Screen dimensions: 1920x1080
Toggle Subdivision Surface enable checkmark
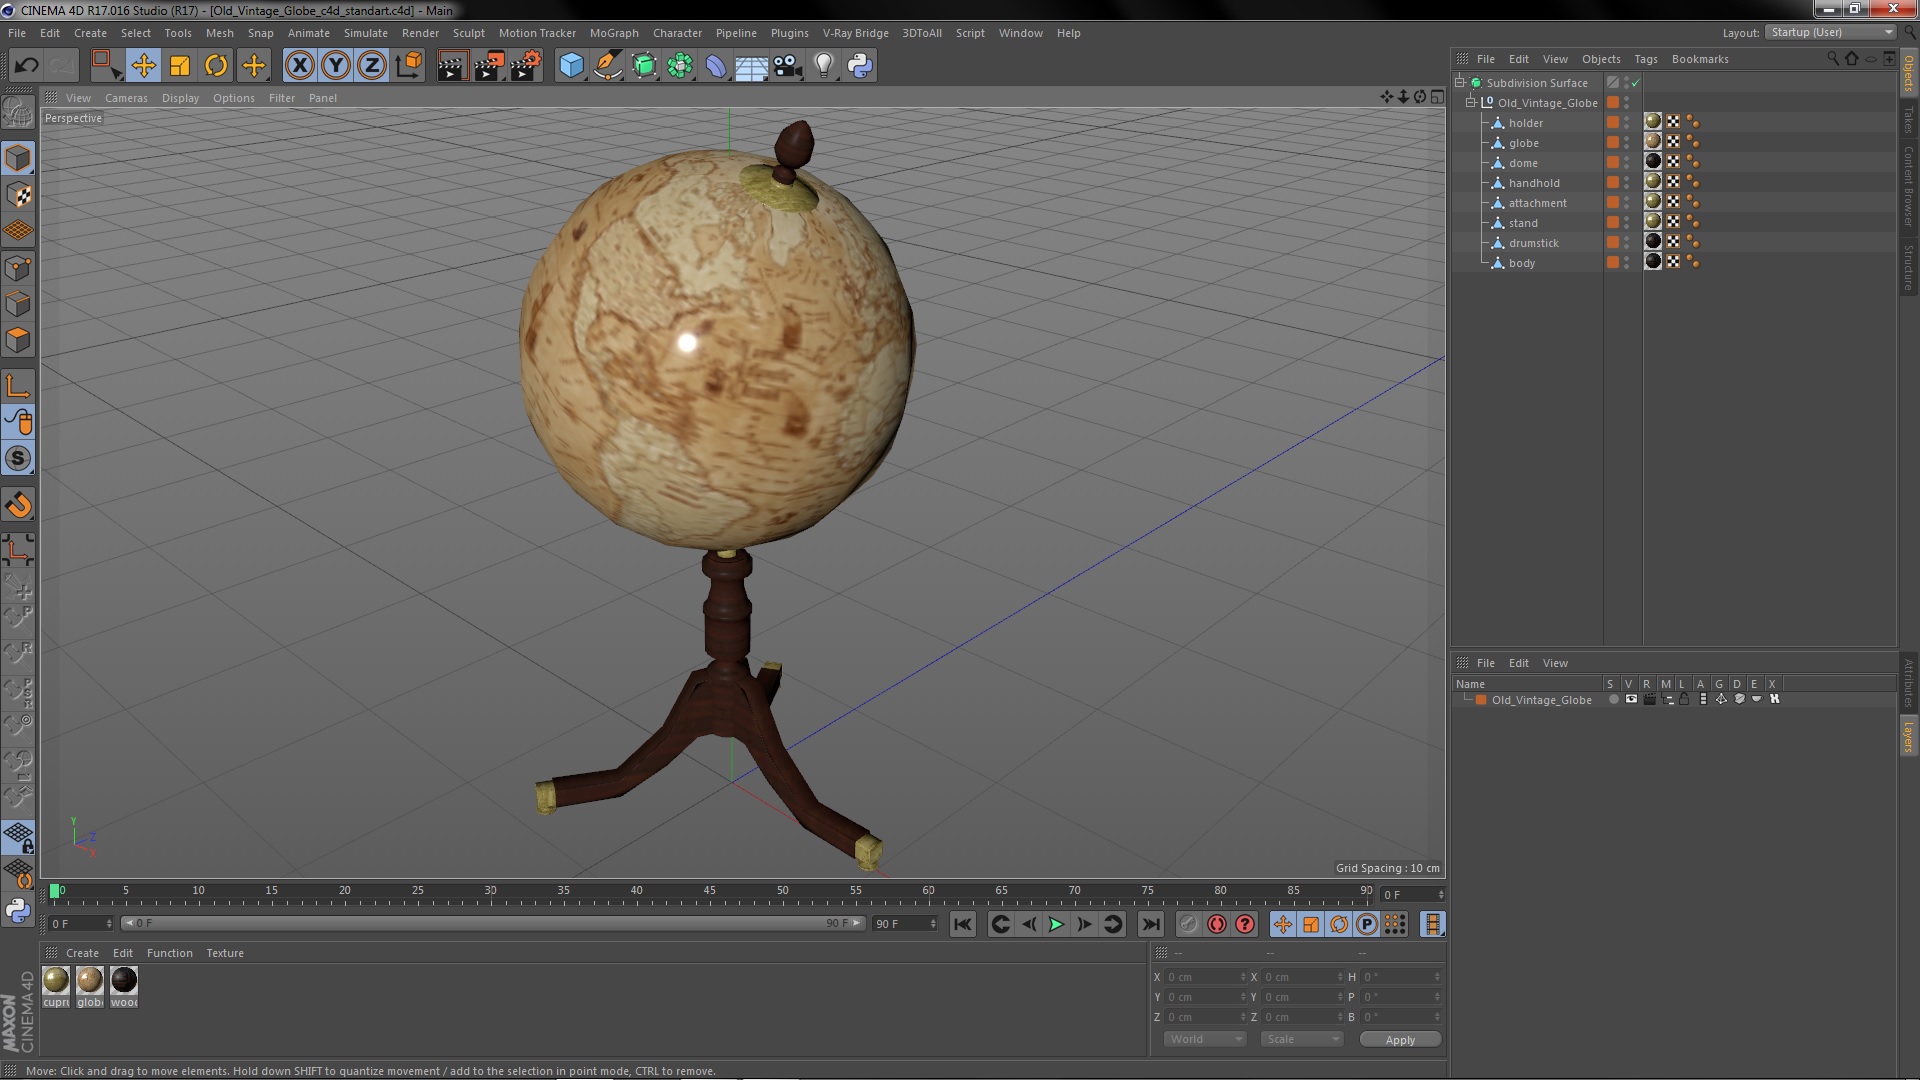pos(1635,83)
